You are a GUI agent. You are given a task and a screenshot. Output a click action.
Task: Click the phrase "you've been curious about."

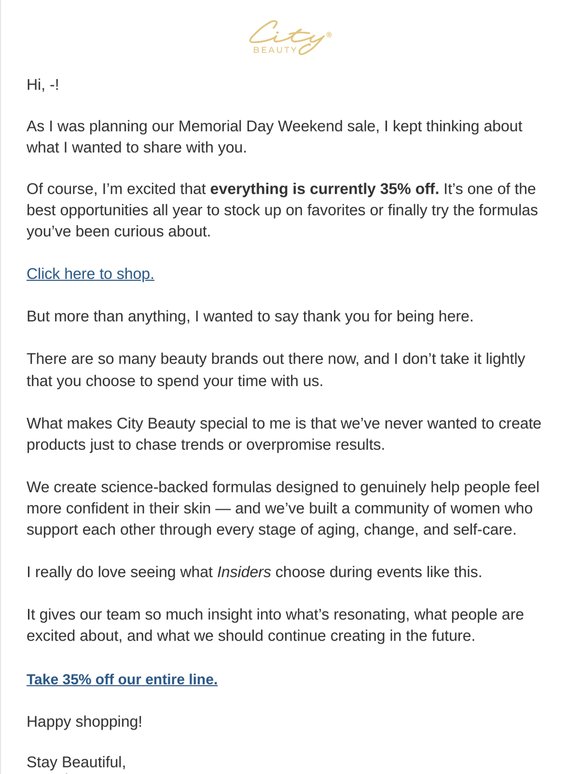pyautogui.click(x=118, y=231)
